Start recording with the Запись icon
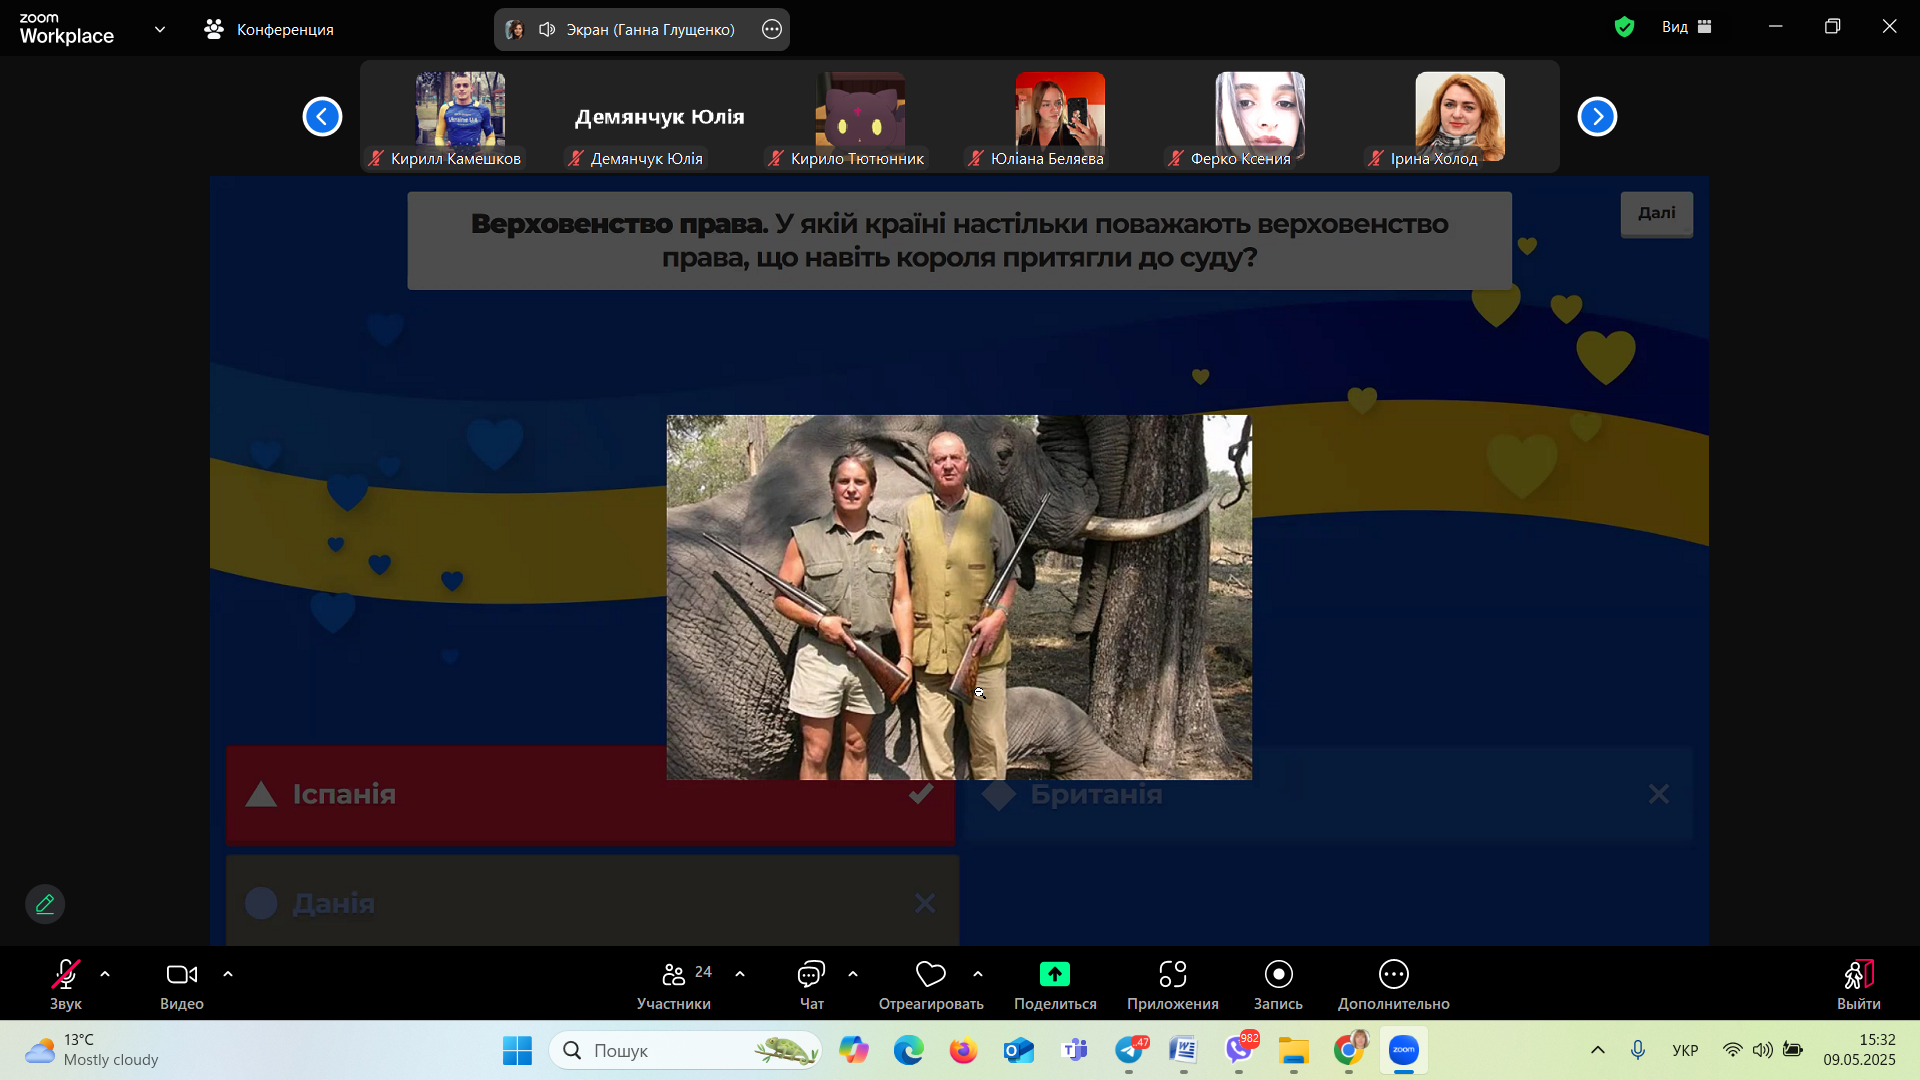1920x1080 pixels. [x=1278, y=974]
